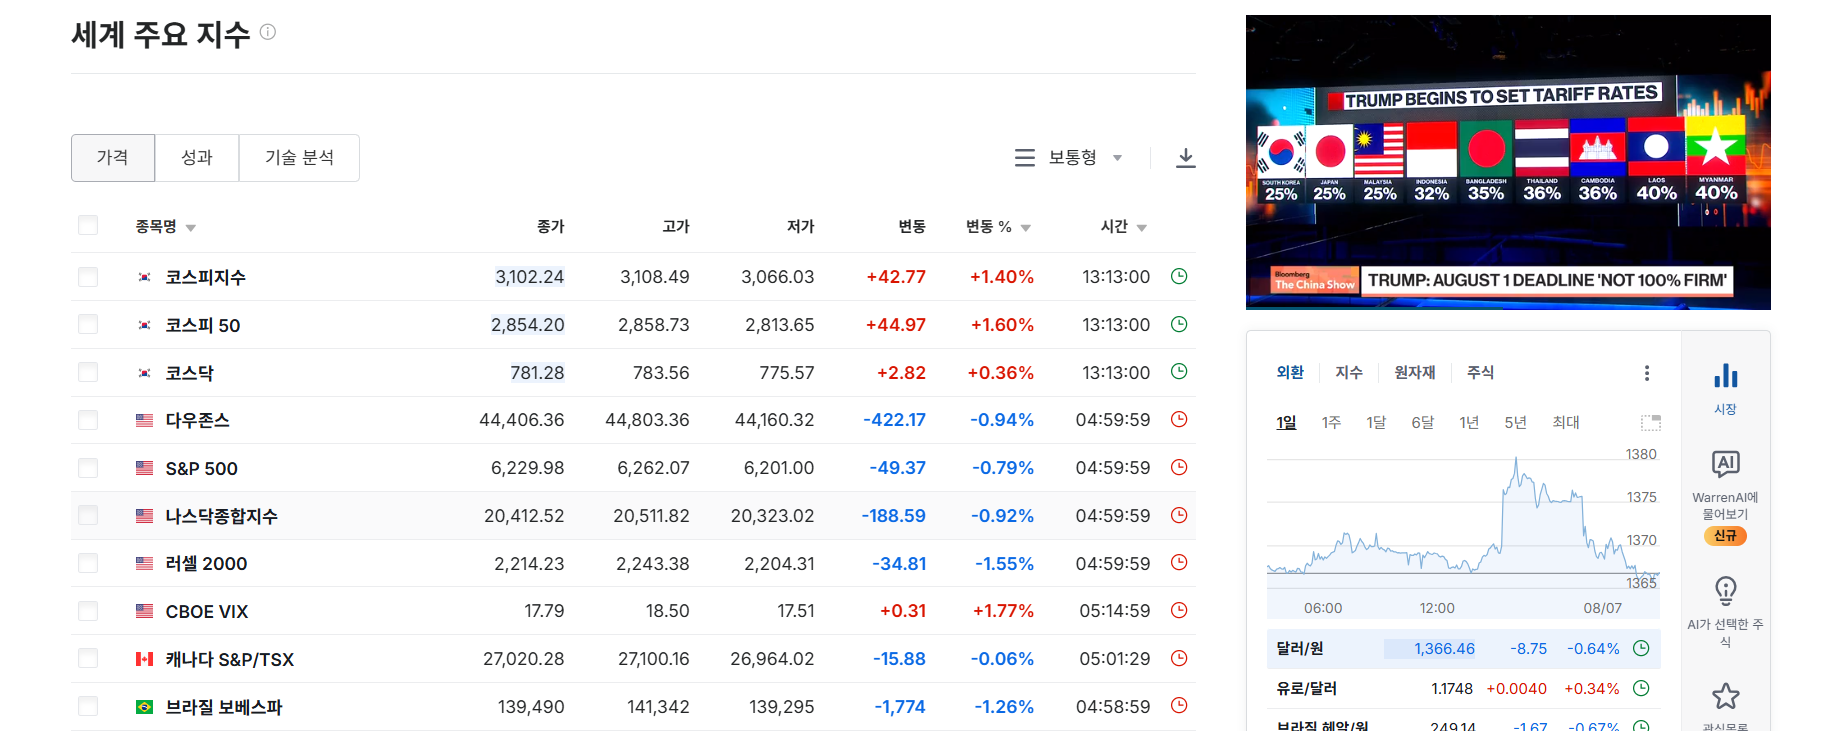Check the 다우존스 row checkbox
Screen dimensions: 1844x731
[x=88, y=420]
